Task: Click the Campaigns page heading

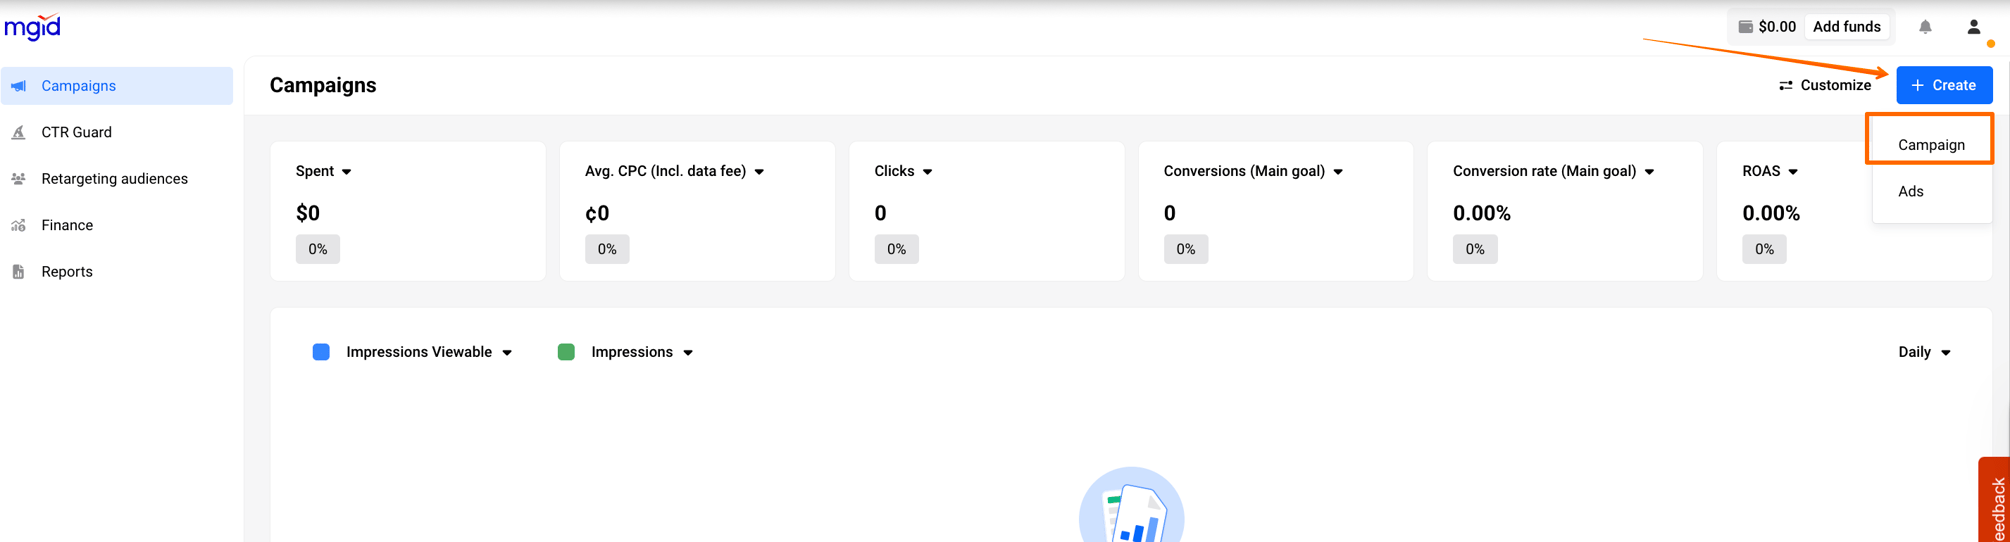Action: point(323,85)
